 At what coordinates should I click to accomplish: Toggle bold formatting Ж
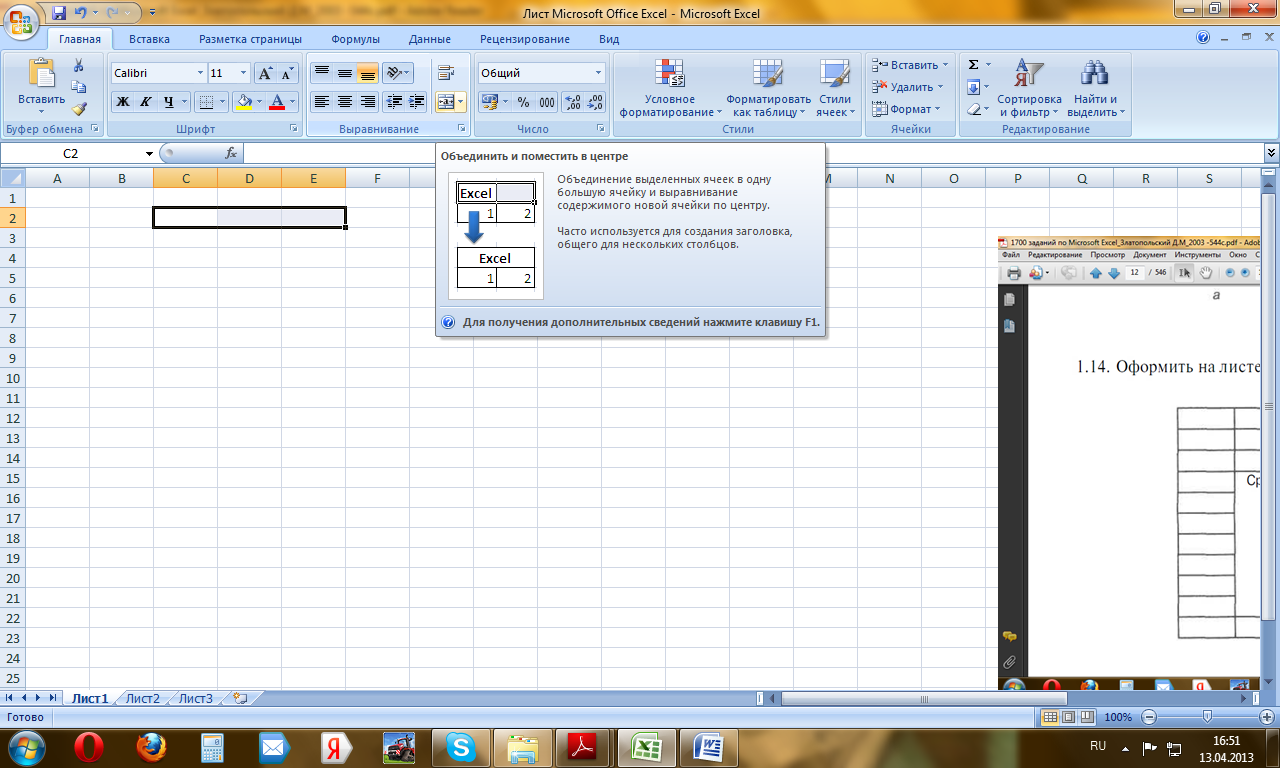122,102
